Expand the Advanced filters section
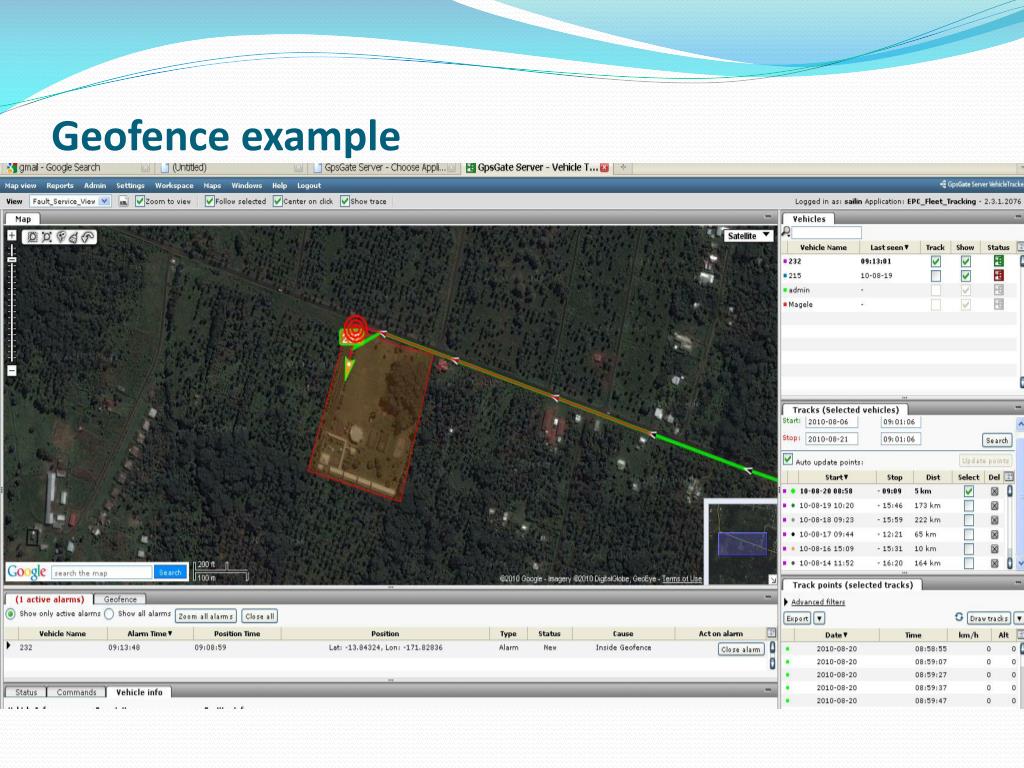Screen dimensions: 1024x768 (817, 602)
